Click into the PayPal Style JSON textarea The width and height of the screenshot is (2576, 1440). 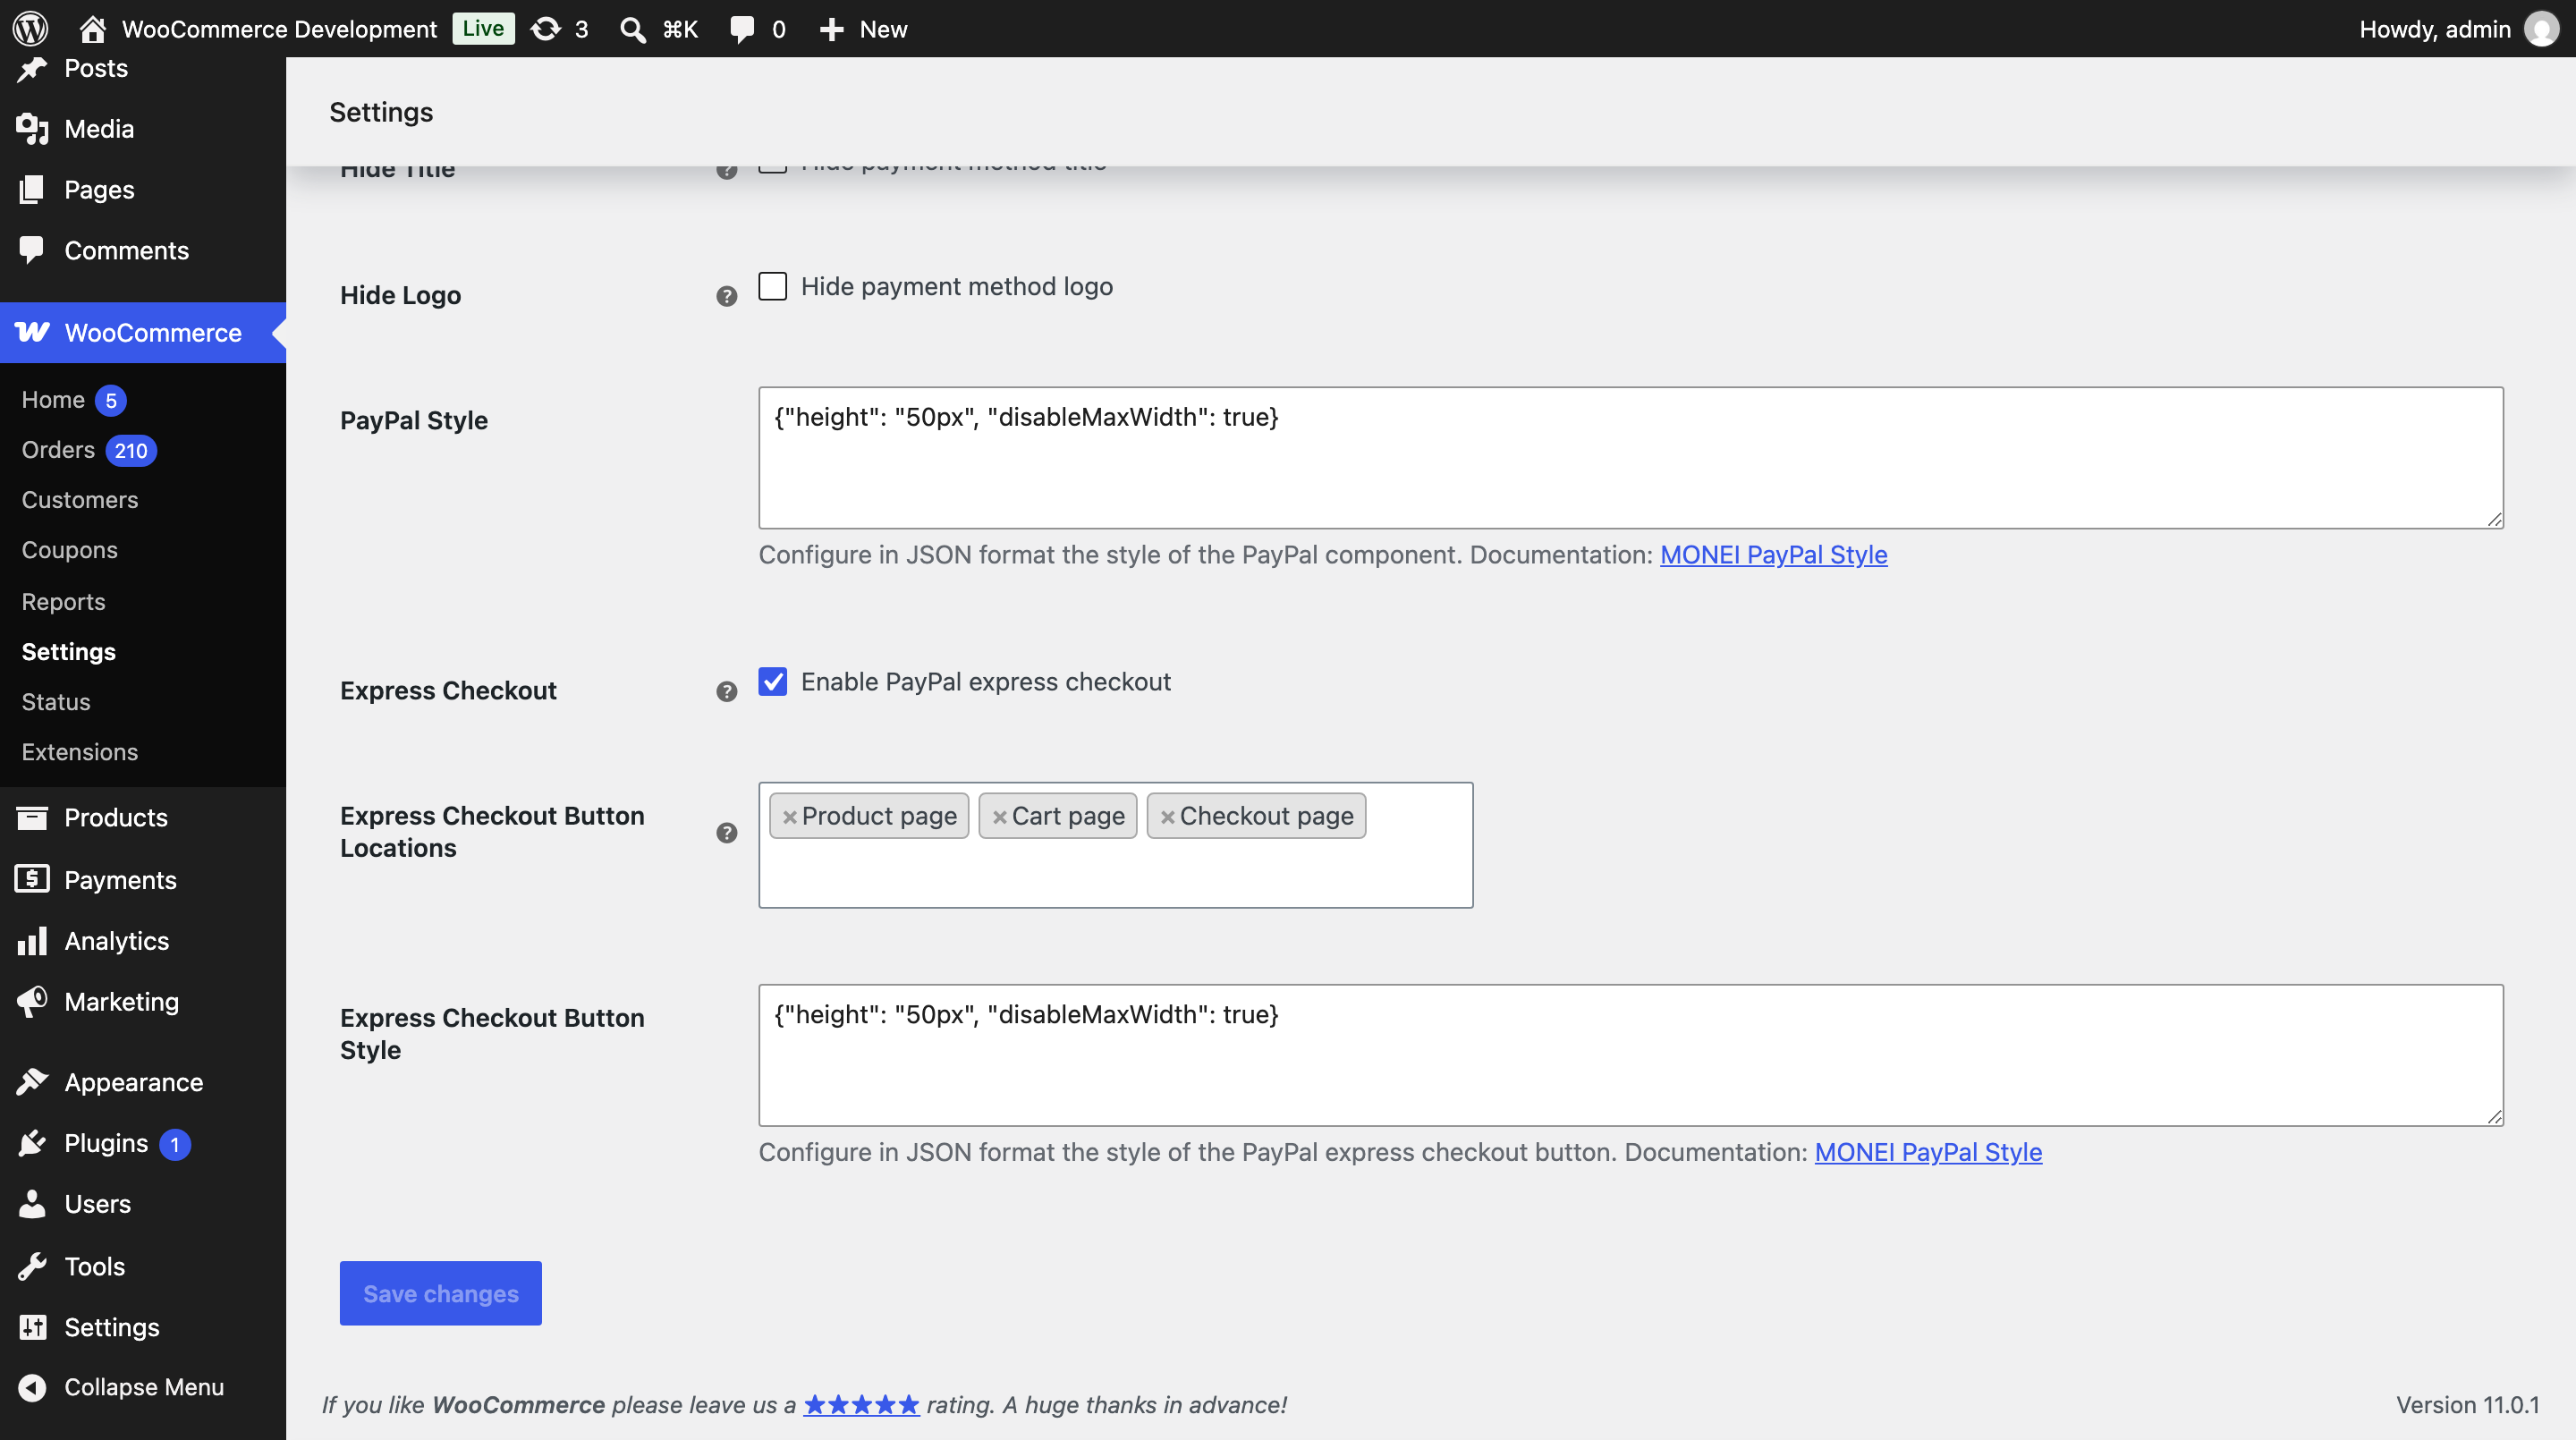coord(1631,458)
